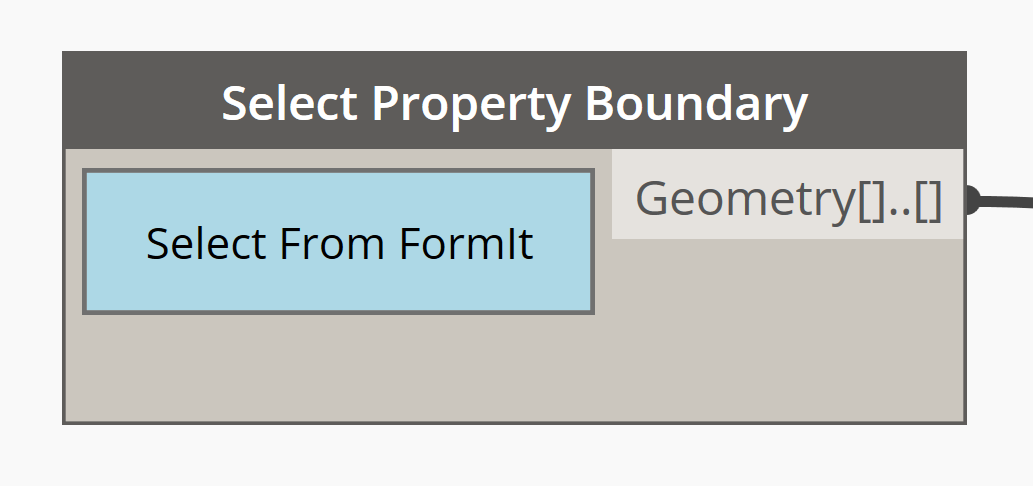
Task: Click the brackets in the Geometry port label
Action: (x=900, y=197)
